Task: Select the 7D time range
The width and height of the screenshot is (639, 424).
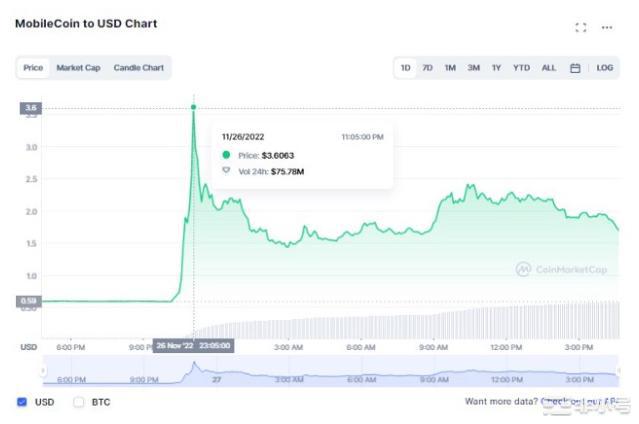Action: tap(428, 68)
